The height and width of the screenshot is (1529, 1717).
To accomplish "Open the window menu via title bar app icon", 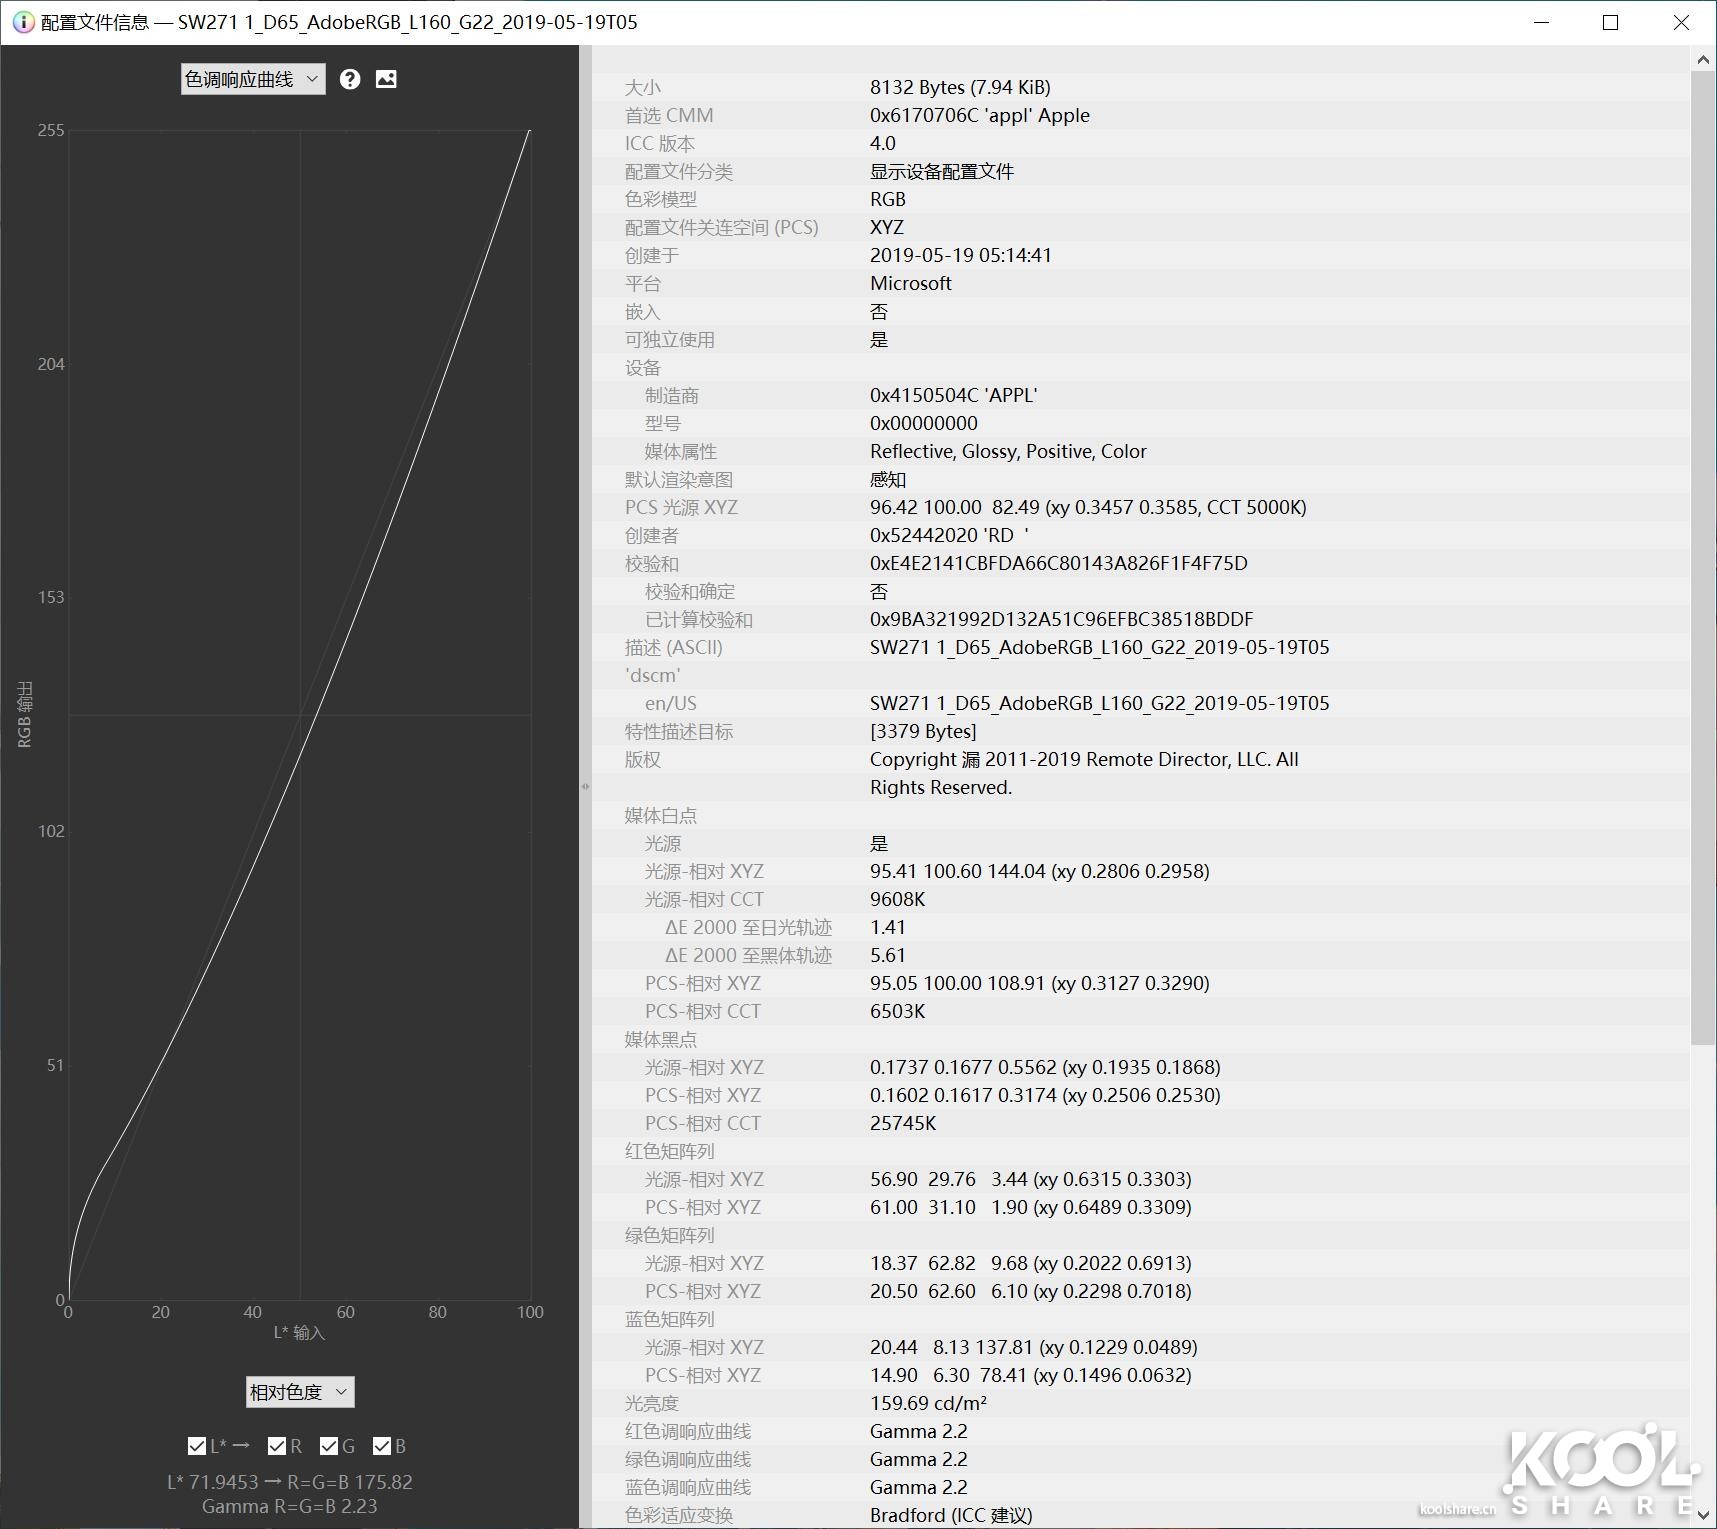I will 22,22.
